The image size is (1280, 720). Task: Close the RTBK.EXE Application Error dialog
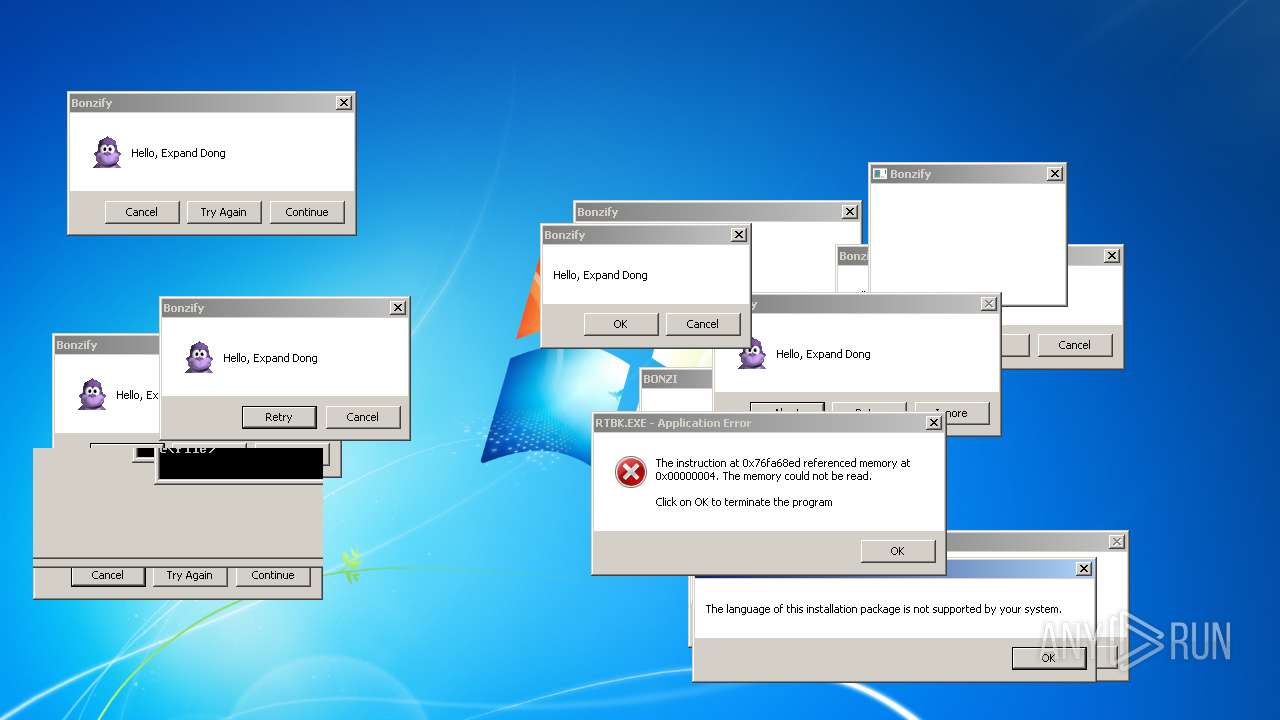pos(933,423)
